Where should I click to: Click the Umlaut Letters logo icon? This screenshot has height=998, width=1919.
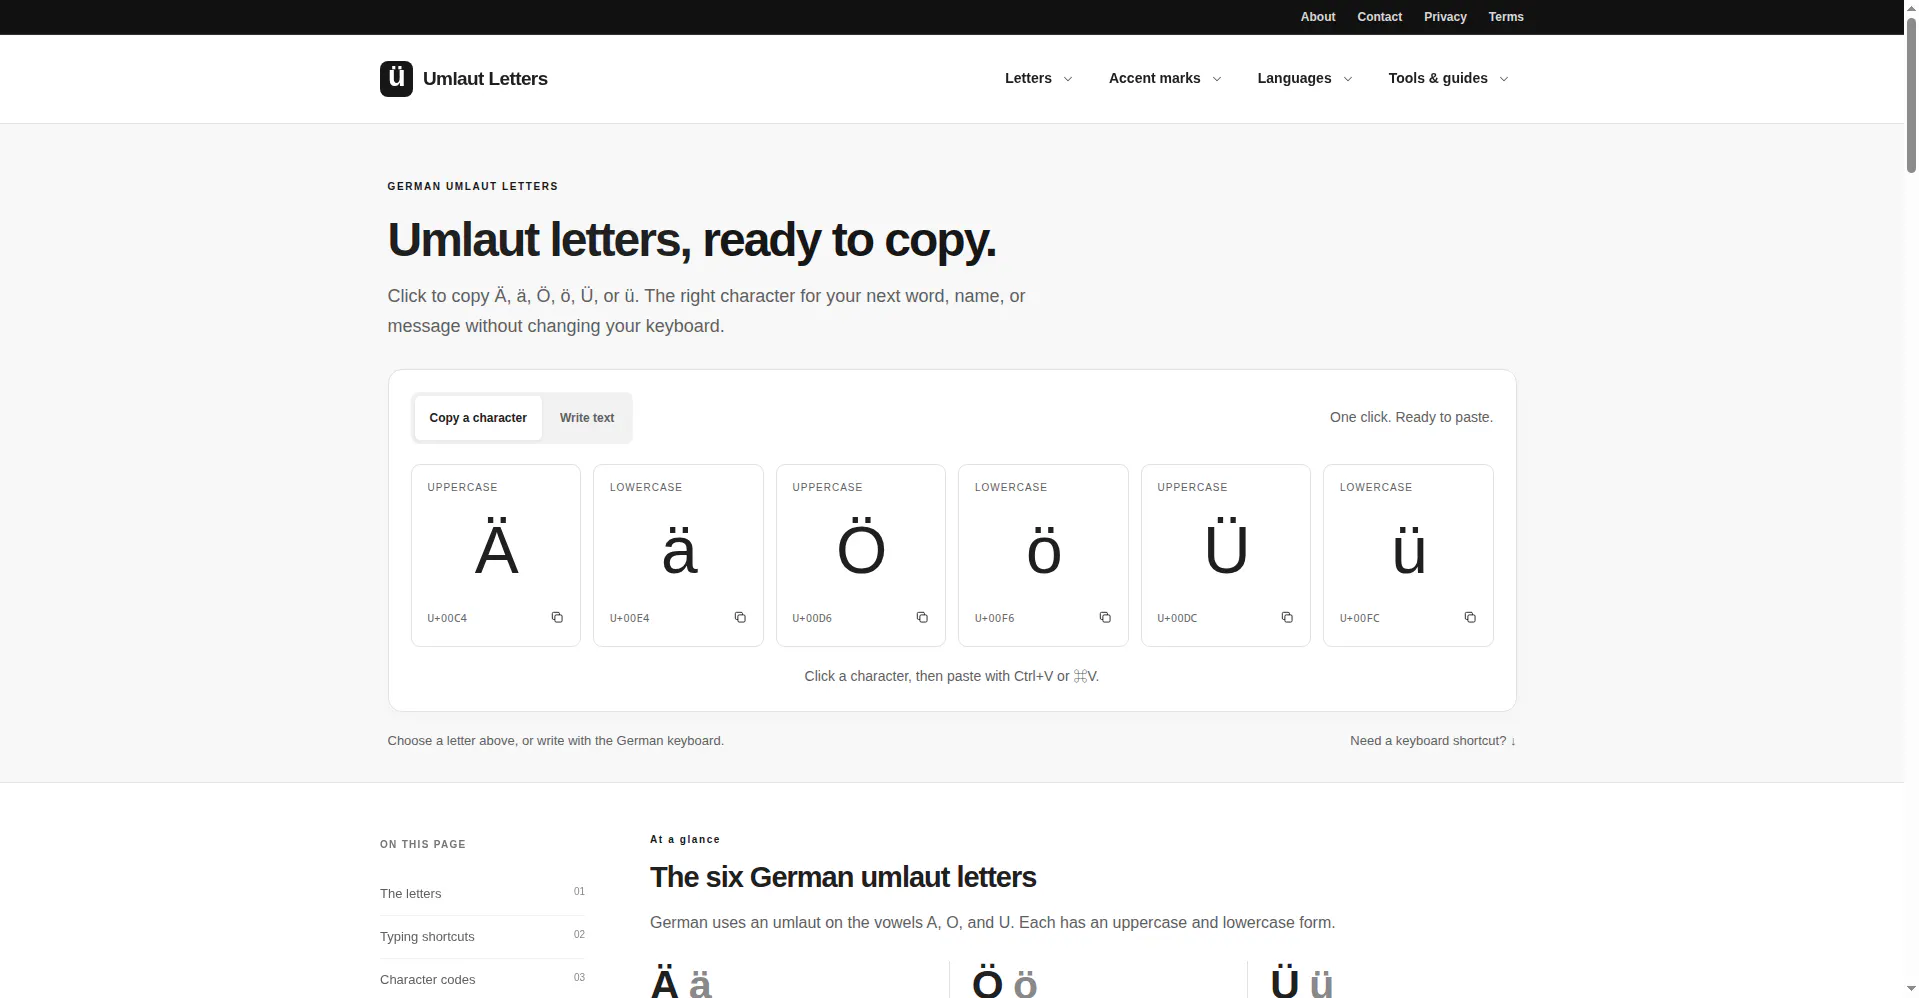tap(396, 79)
